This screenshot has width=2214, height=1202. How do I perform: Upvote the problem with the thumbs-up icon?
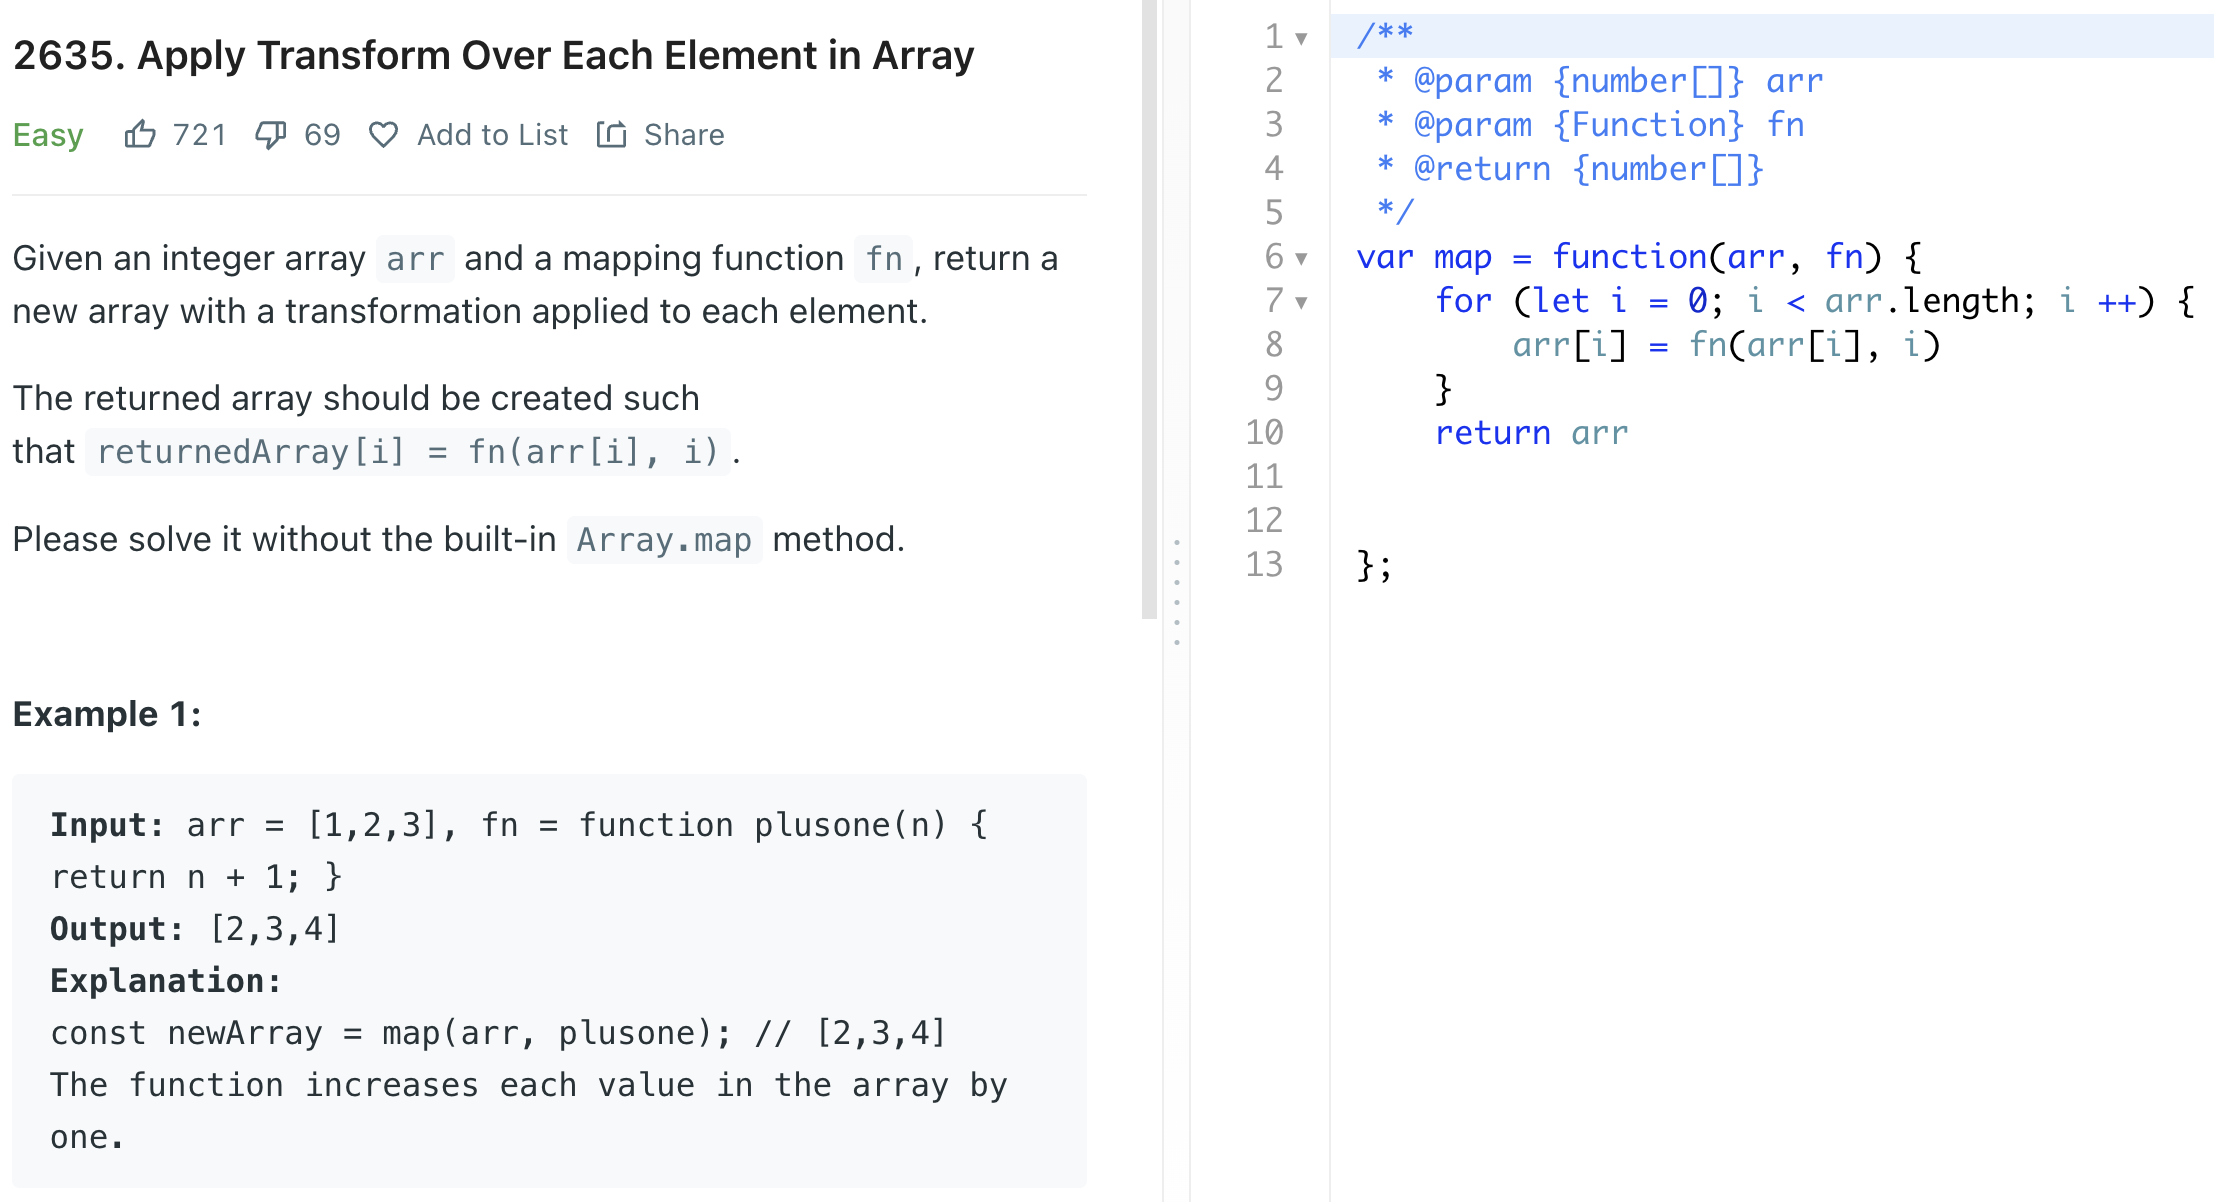click(x=142, y=134)
